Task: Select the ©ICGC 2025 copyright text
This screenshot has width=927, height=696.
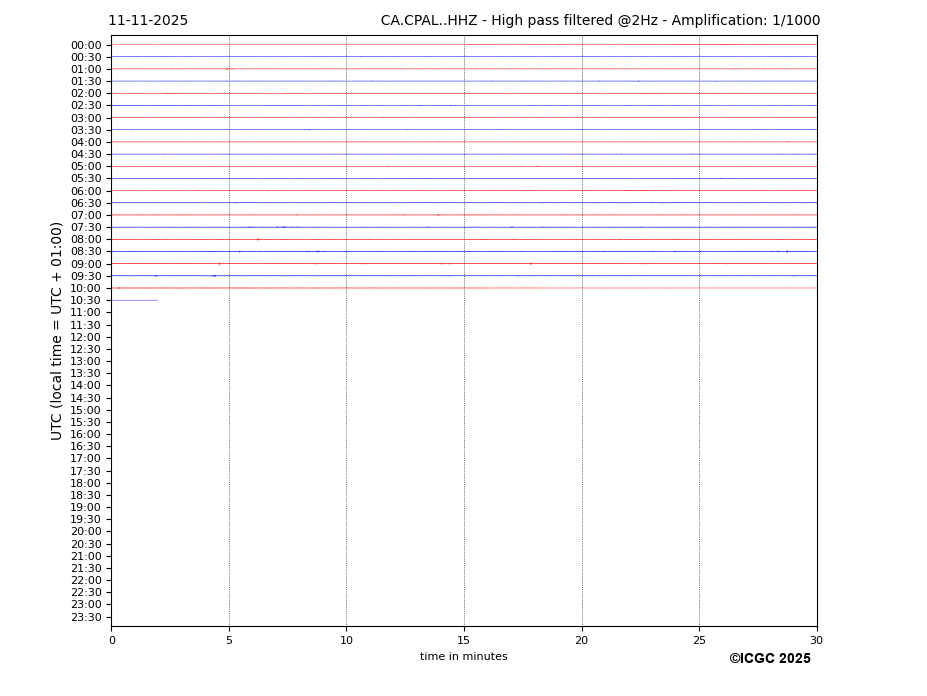Action: [769, 659]
